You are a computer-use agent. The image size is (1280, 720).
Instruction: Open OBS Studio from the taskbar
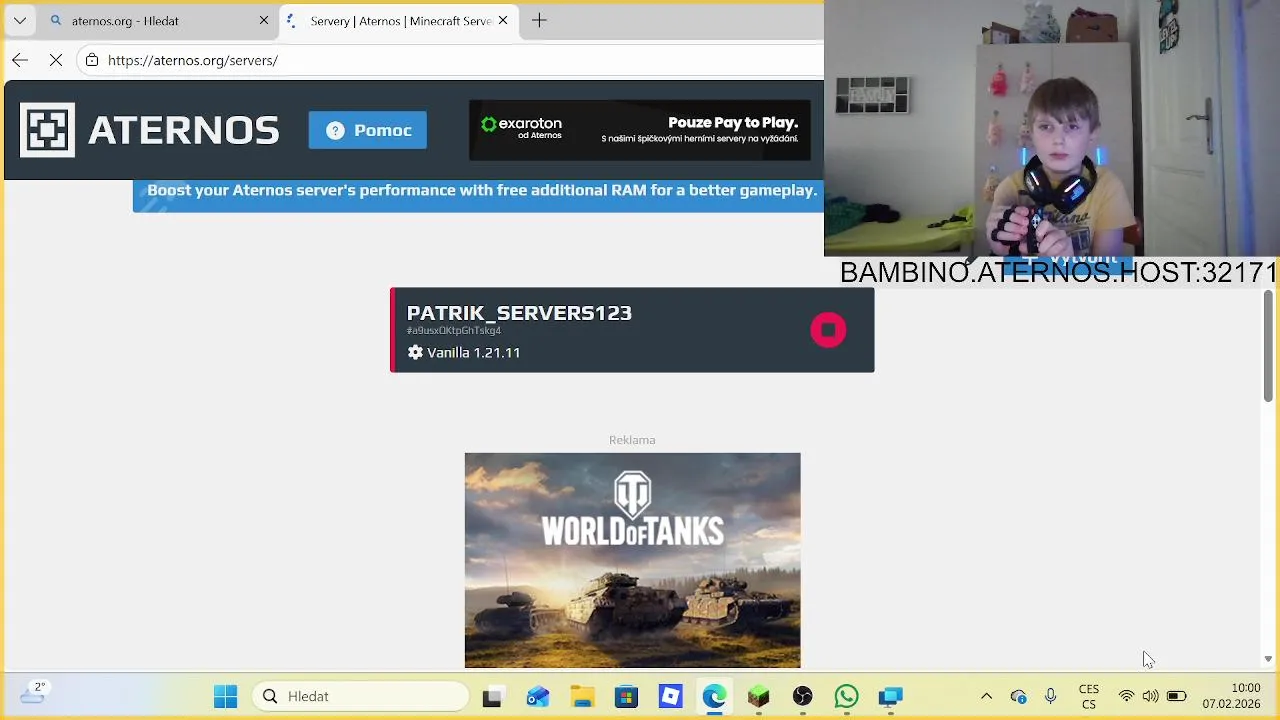(x=802, y=696)
